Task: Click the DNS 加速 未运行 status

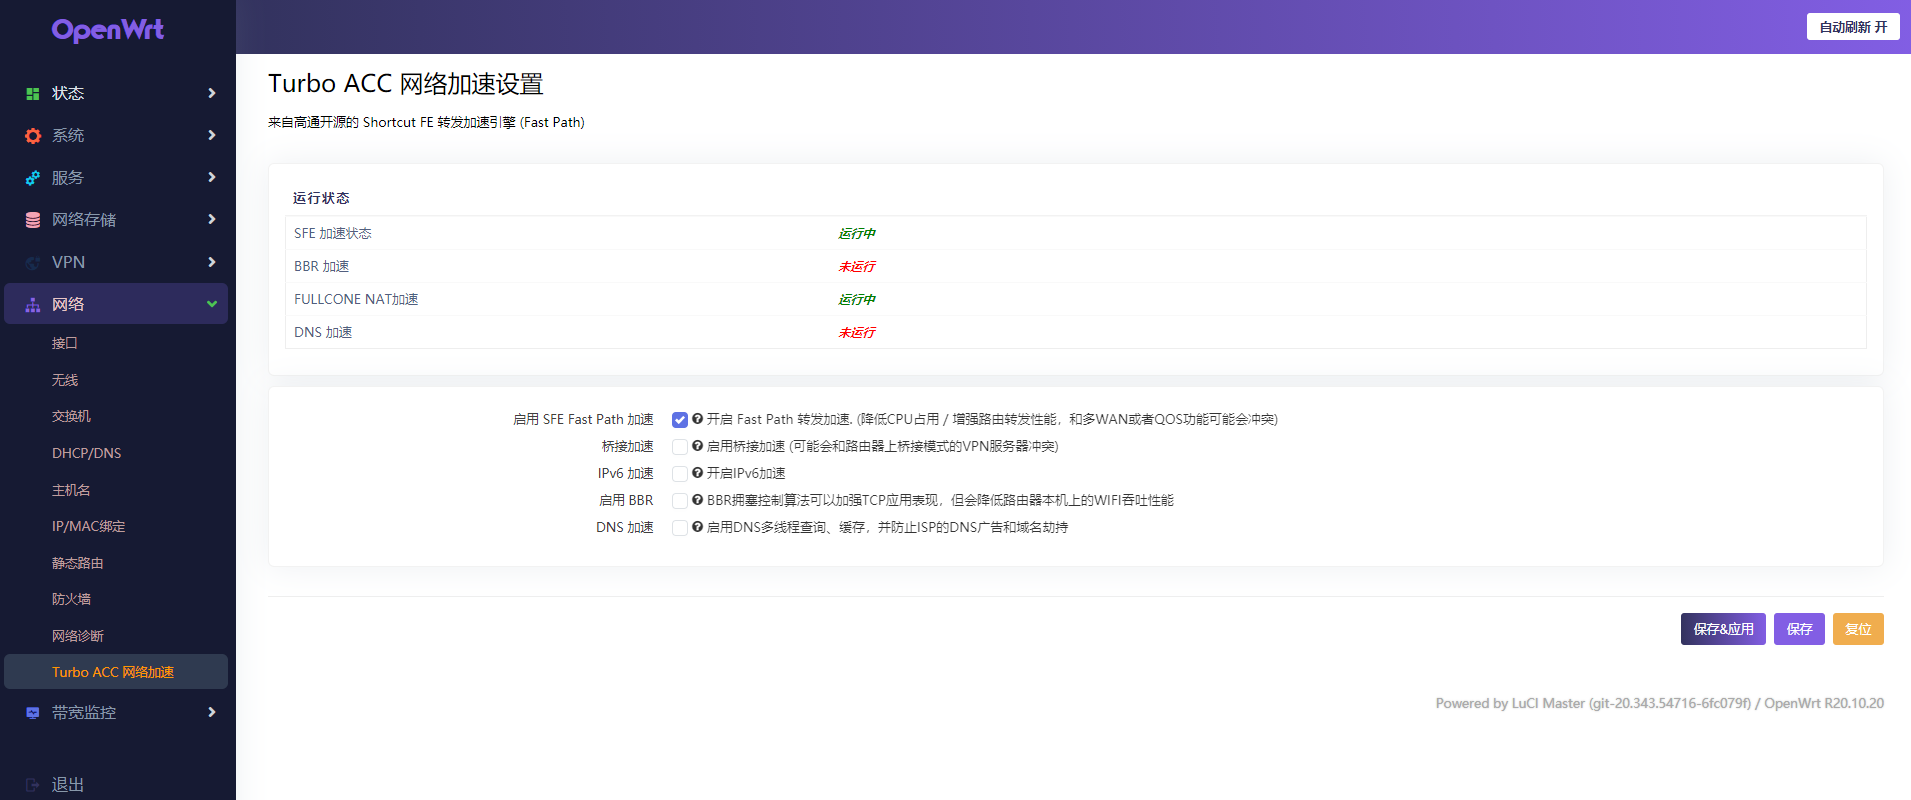Action: [857, 332]
